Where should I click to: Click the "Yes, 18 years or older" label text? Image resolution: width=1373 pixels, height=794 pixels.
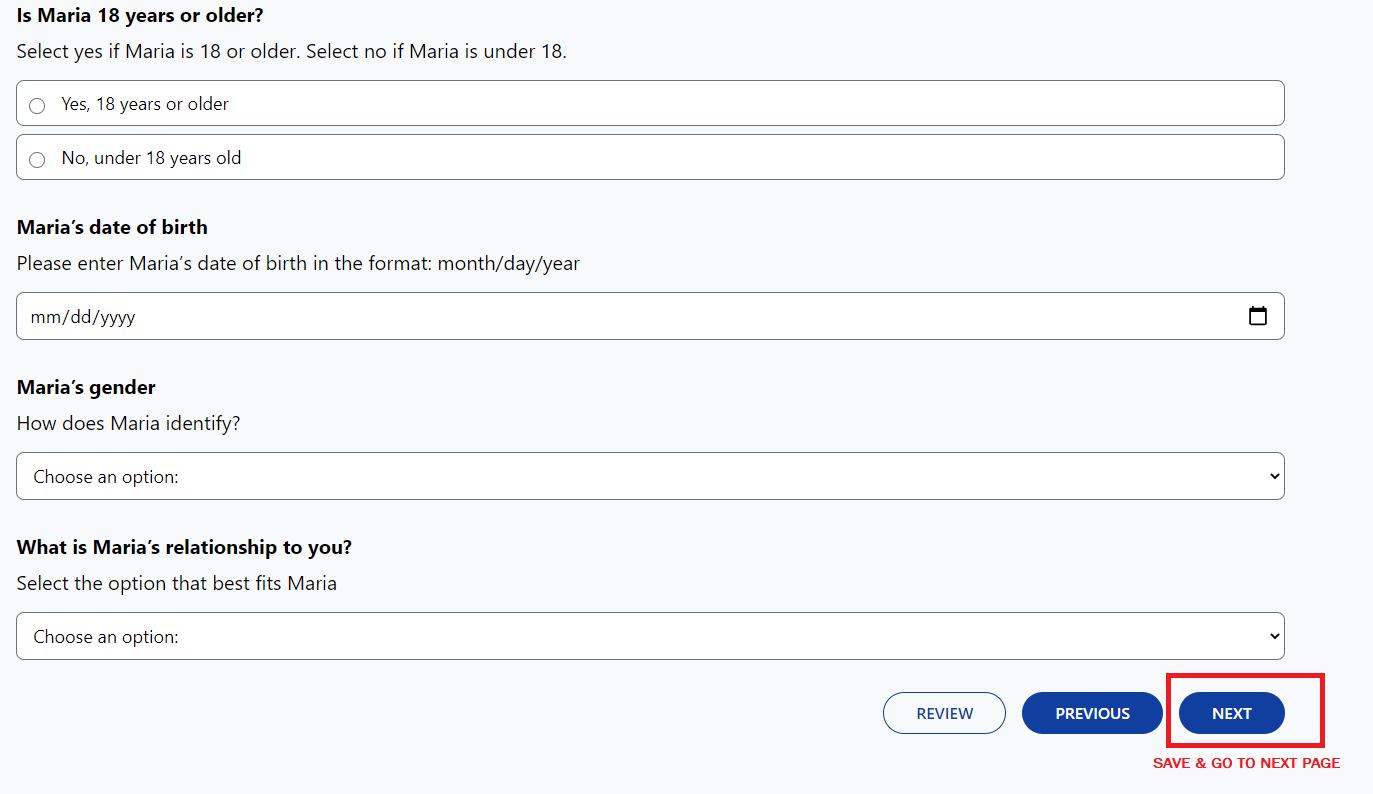(x=145, y=104)
